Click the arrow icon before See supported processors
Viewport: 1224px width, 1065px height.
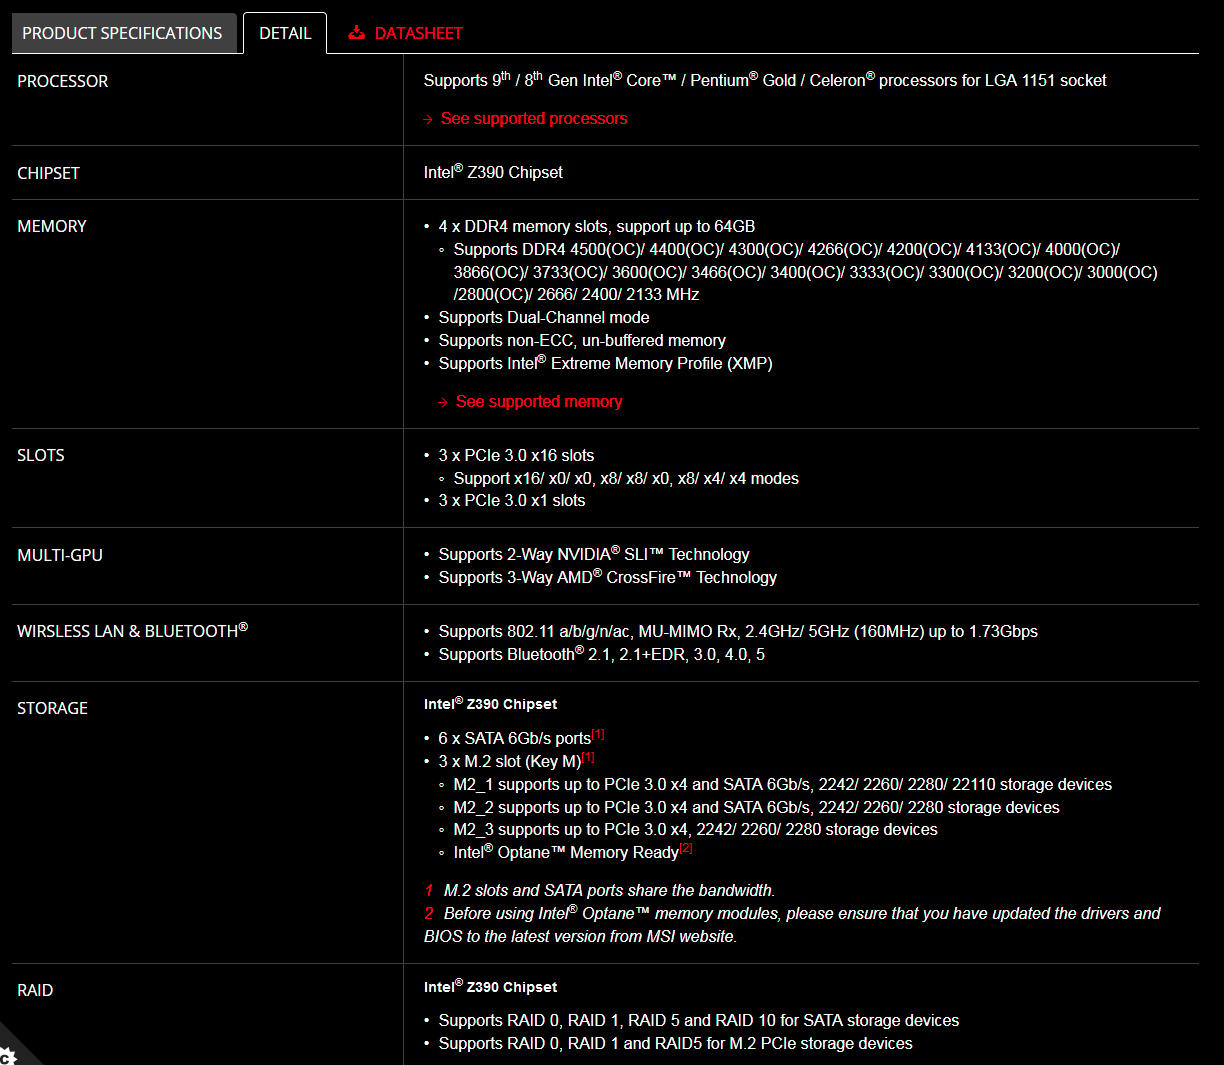[x=429, y=119]
